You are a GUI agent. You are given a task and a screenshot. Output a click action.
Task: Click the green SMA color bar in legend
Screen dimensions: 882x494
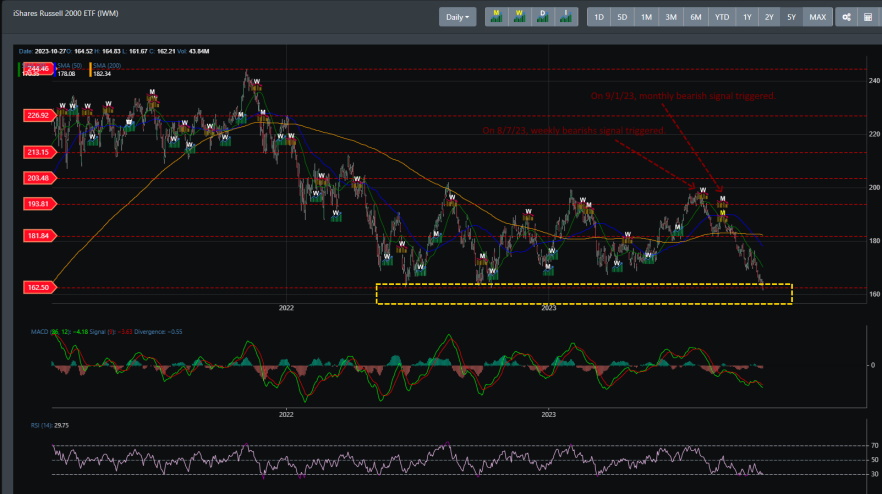tap(19, 69)
